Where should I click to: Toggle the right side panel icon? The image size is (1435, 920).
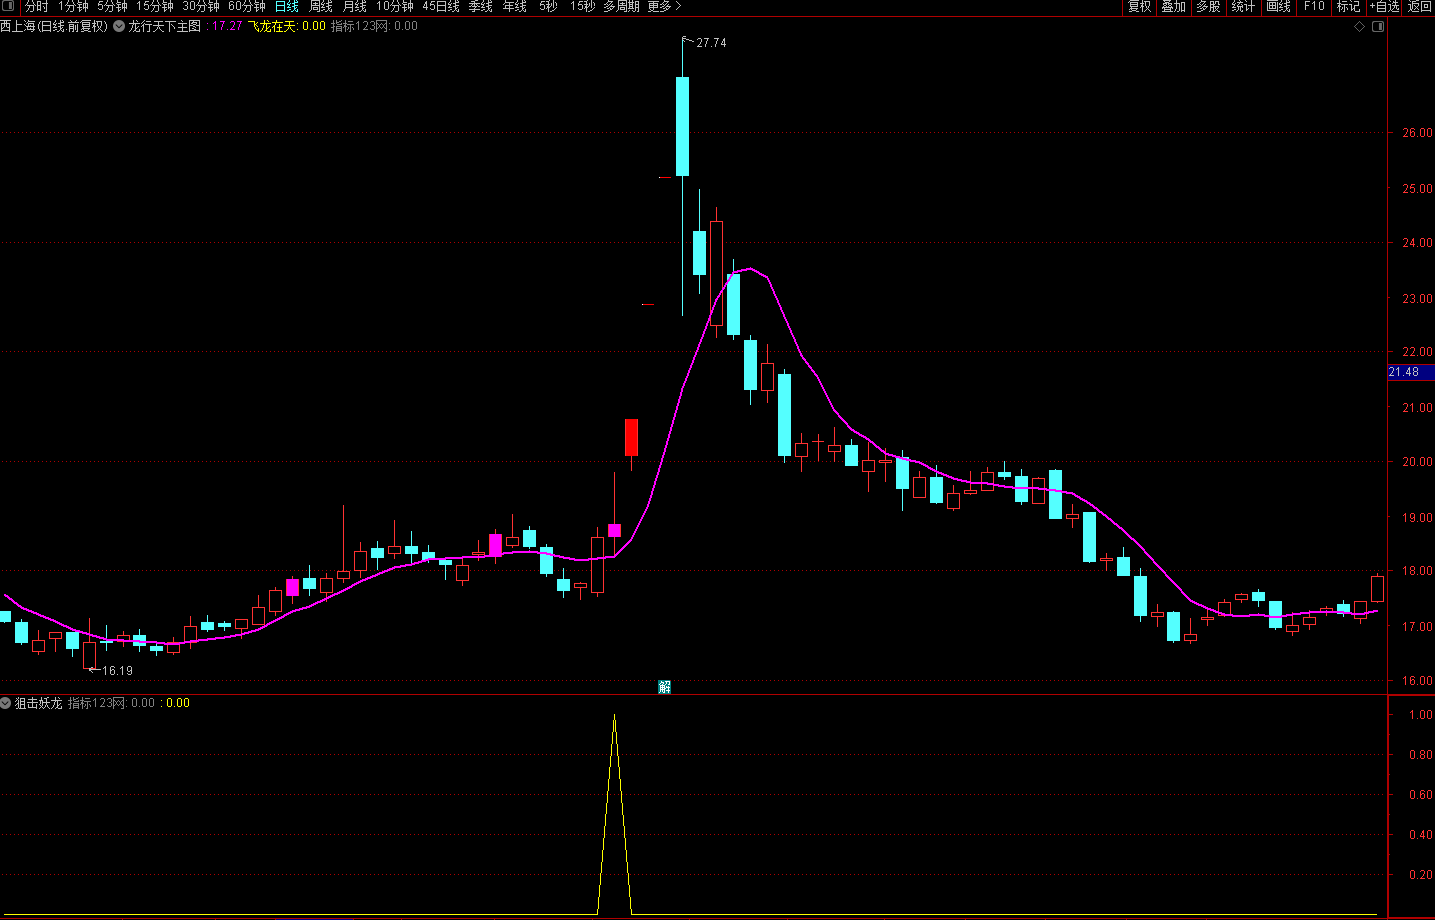pos(1378,27)
